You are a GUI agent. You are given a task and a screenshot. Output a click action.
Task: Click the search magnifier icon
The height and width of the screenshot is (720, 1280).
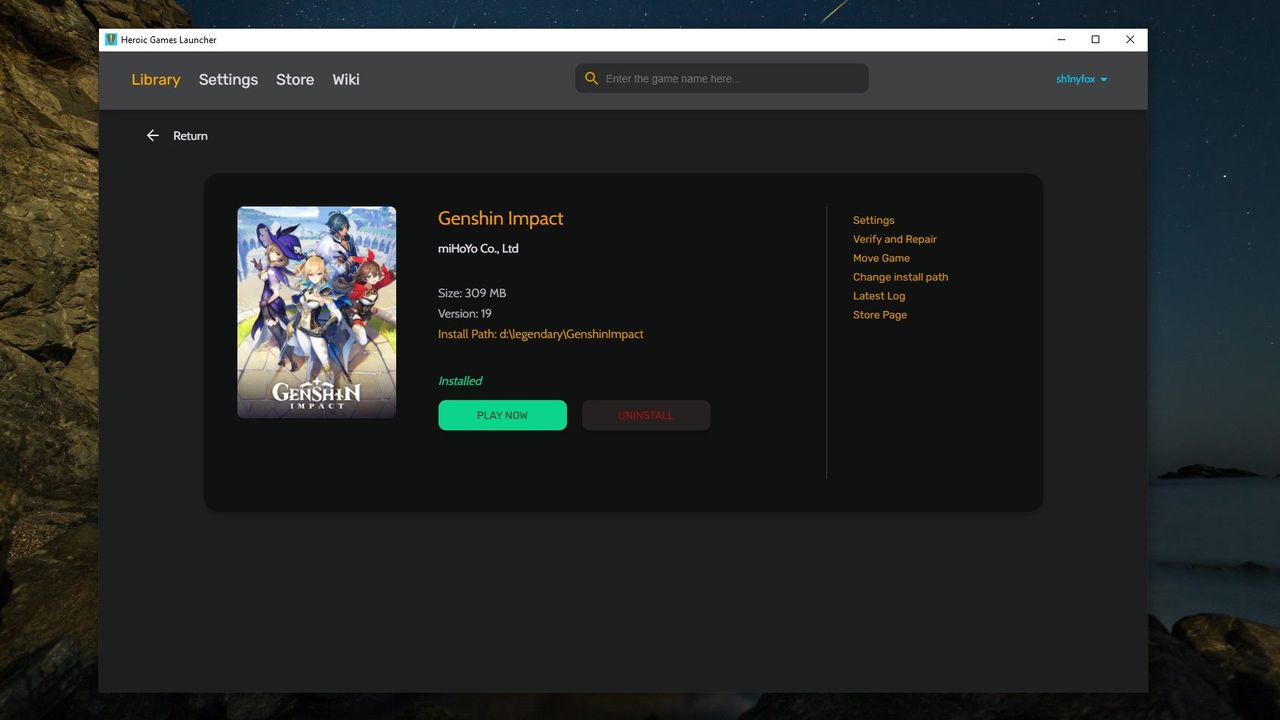tap(591, 78)
